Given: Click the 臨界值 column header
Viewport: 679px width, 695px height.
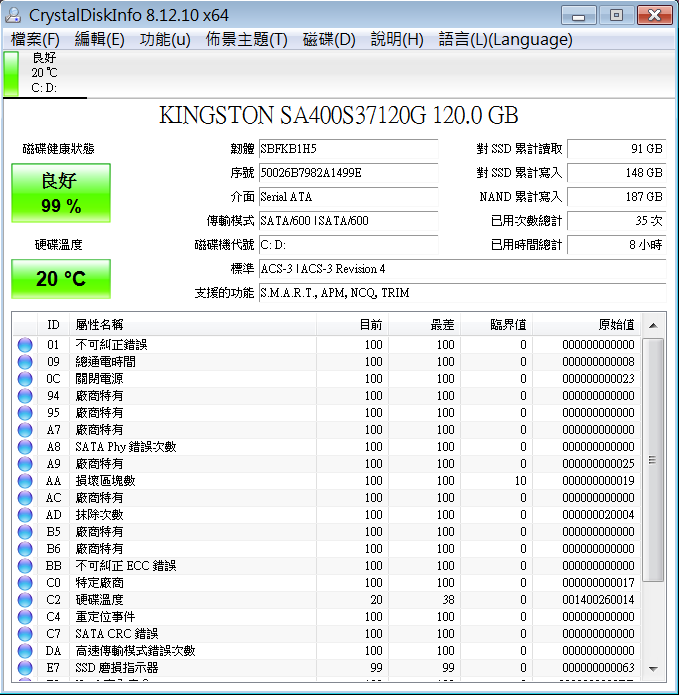Looking at the screenshot, I should [x=496, y=325].
